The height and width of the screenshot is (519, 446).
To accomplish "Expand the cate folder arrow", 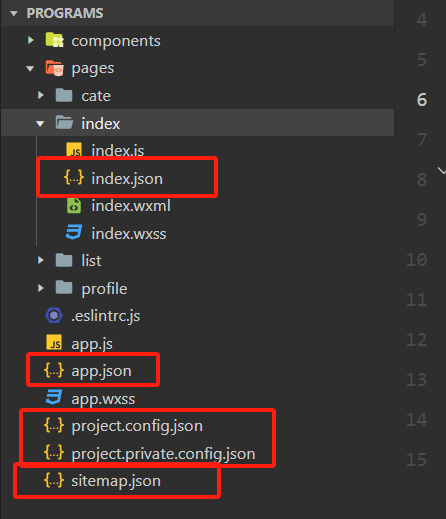I will click(x=41, y=95).
